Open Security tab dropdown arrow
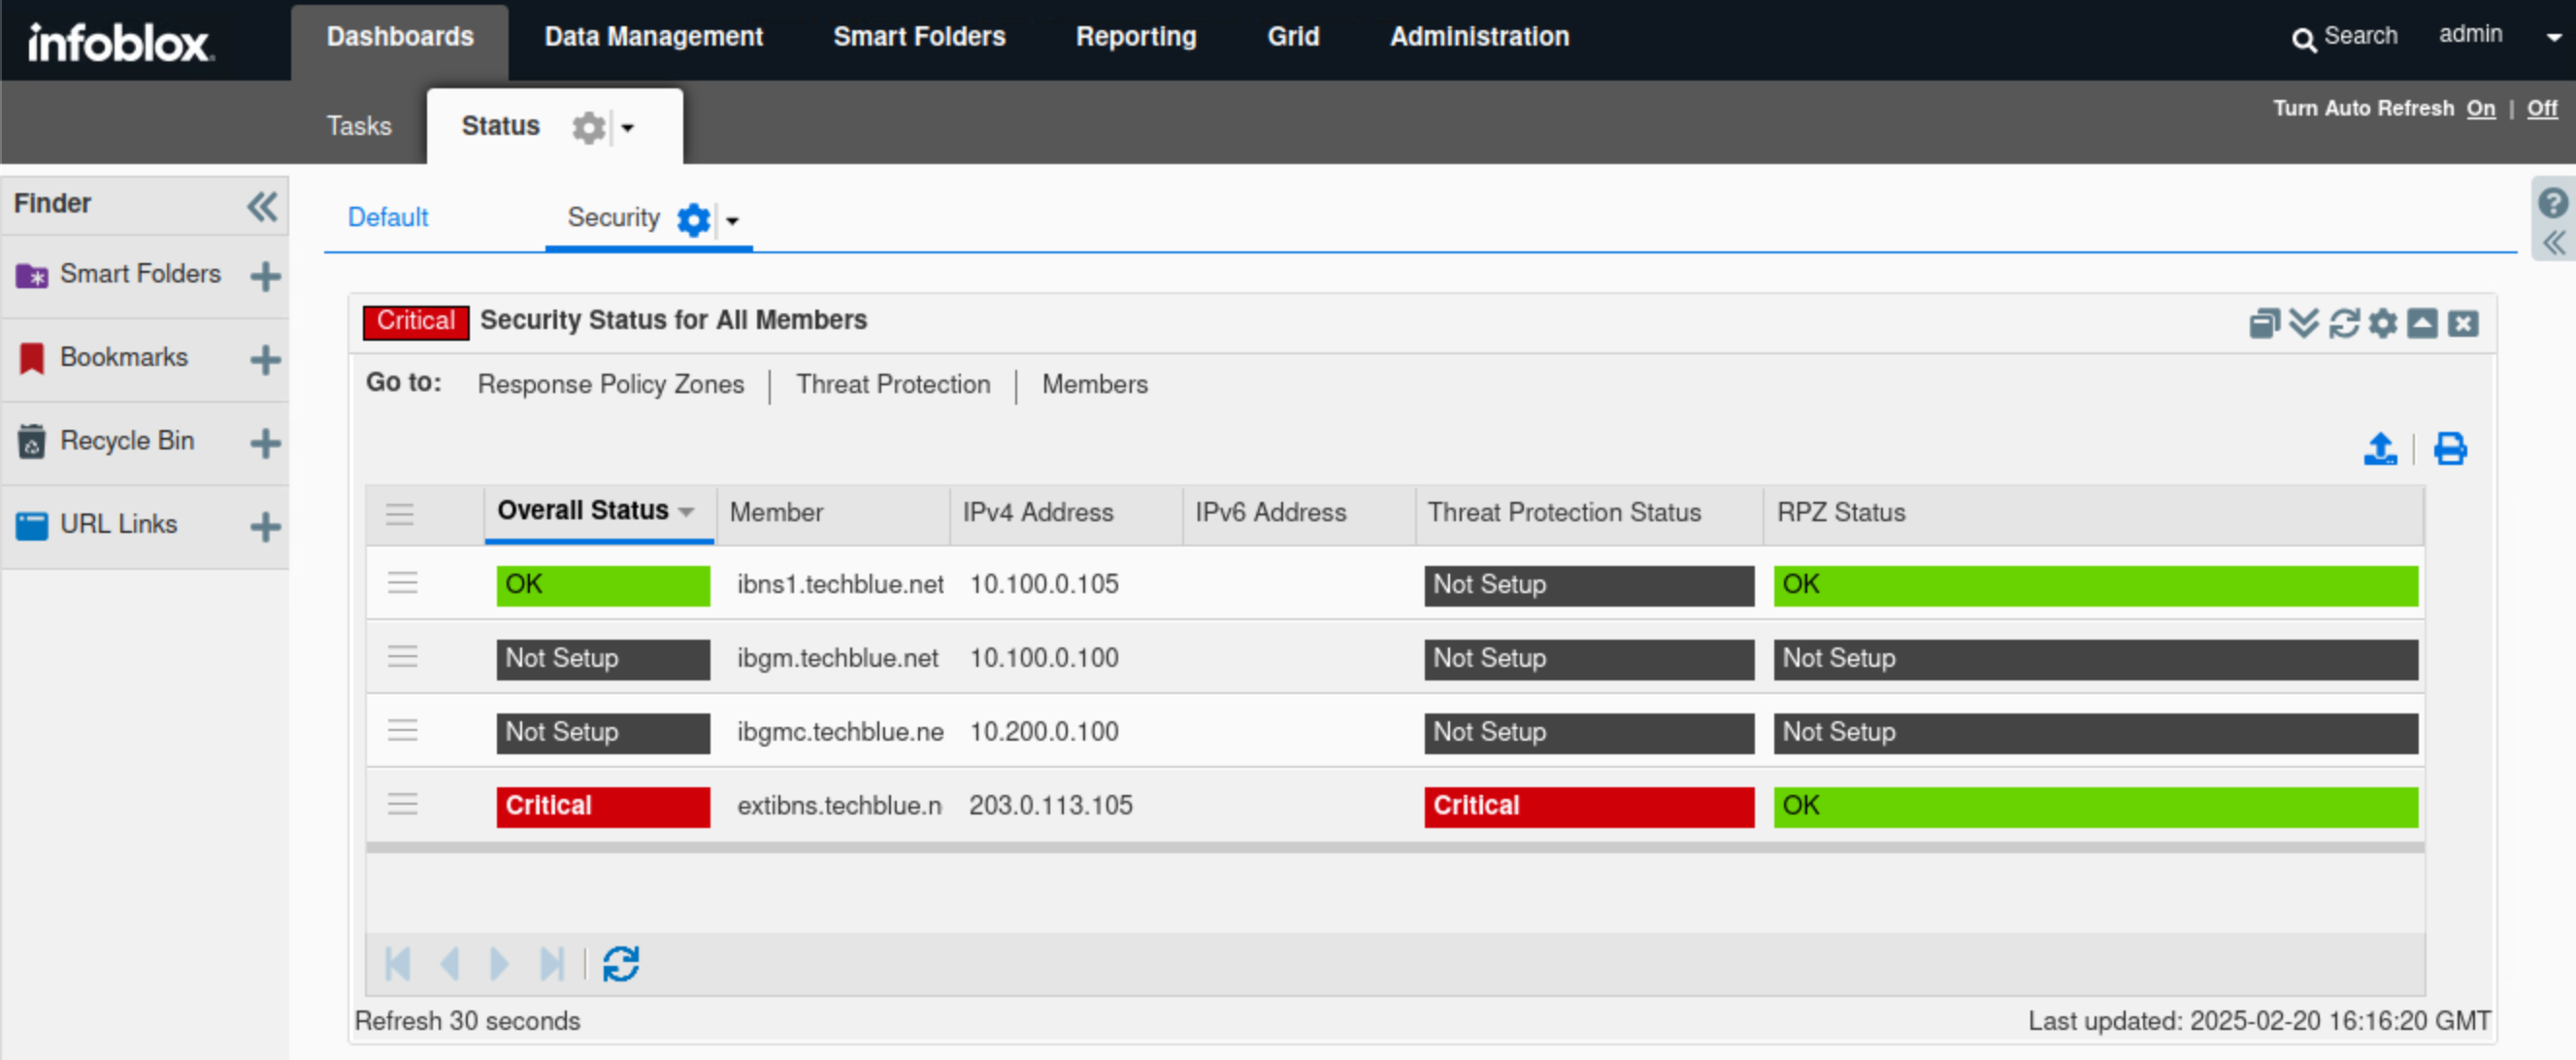 pos(732,221)
